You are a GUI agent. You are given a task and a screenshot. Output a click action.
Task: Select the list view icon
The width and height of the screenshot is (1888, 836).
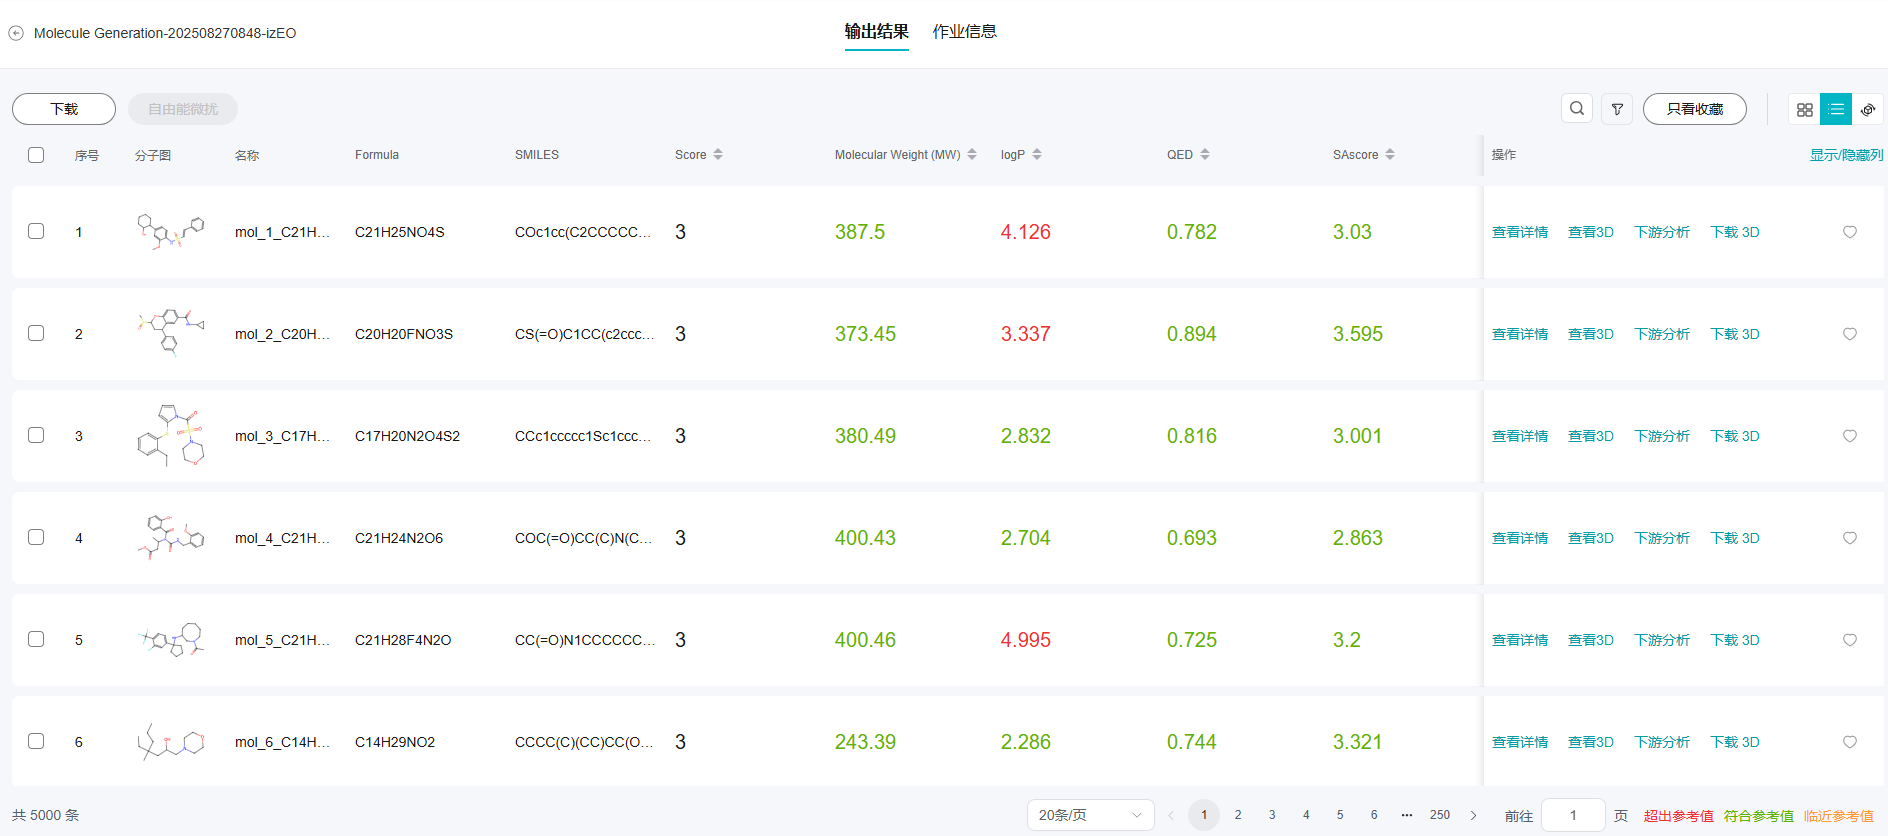(1836, 109)
